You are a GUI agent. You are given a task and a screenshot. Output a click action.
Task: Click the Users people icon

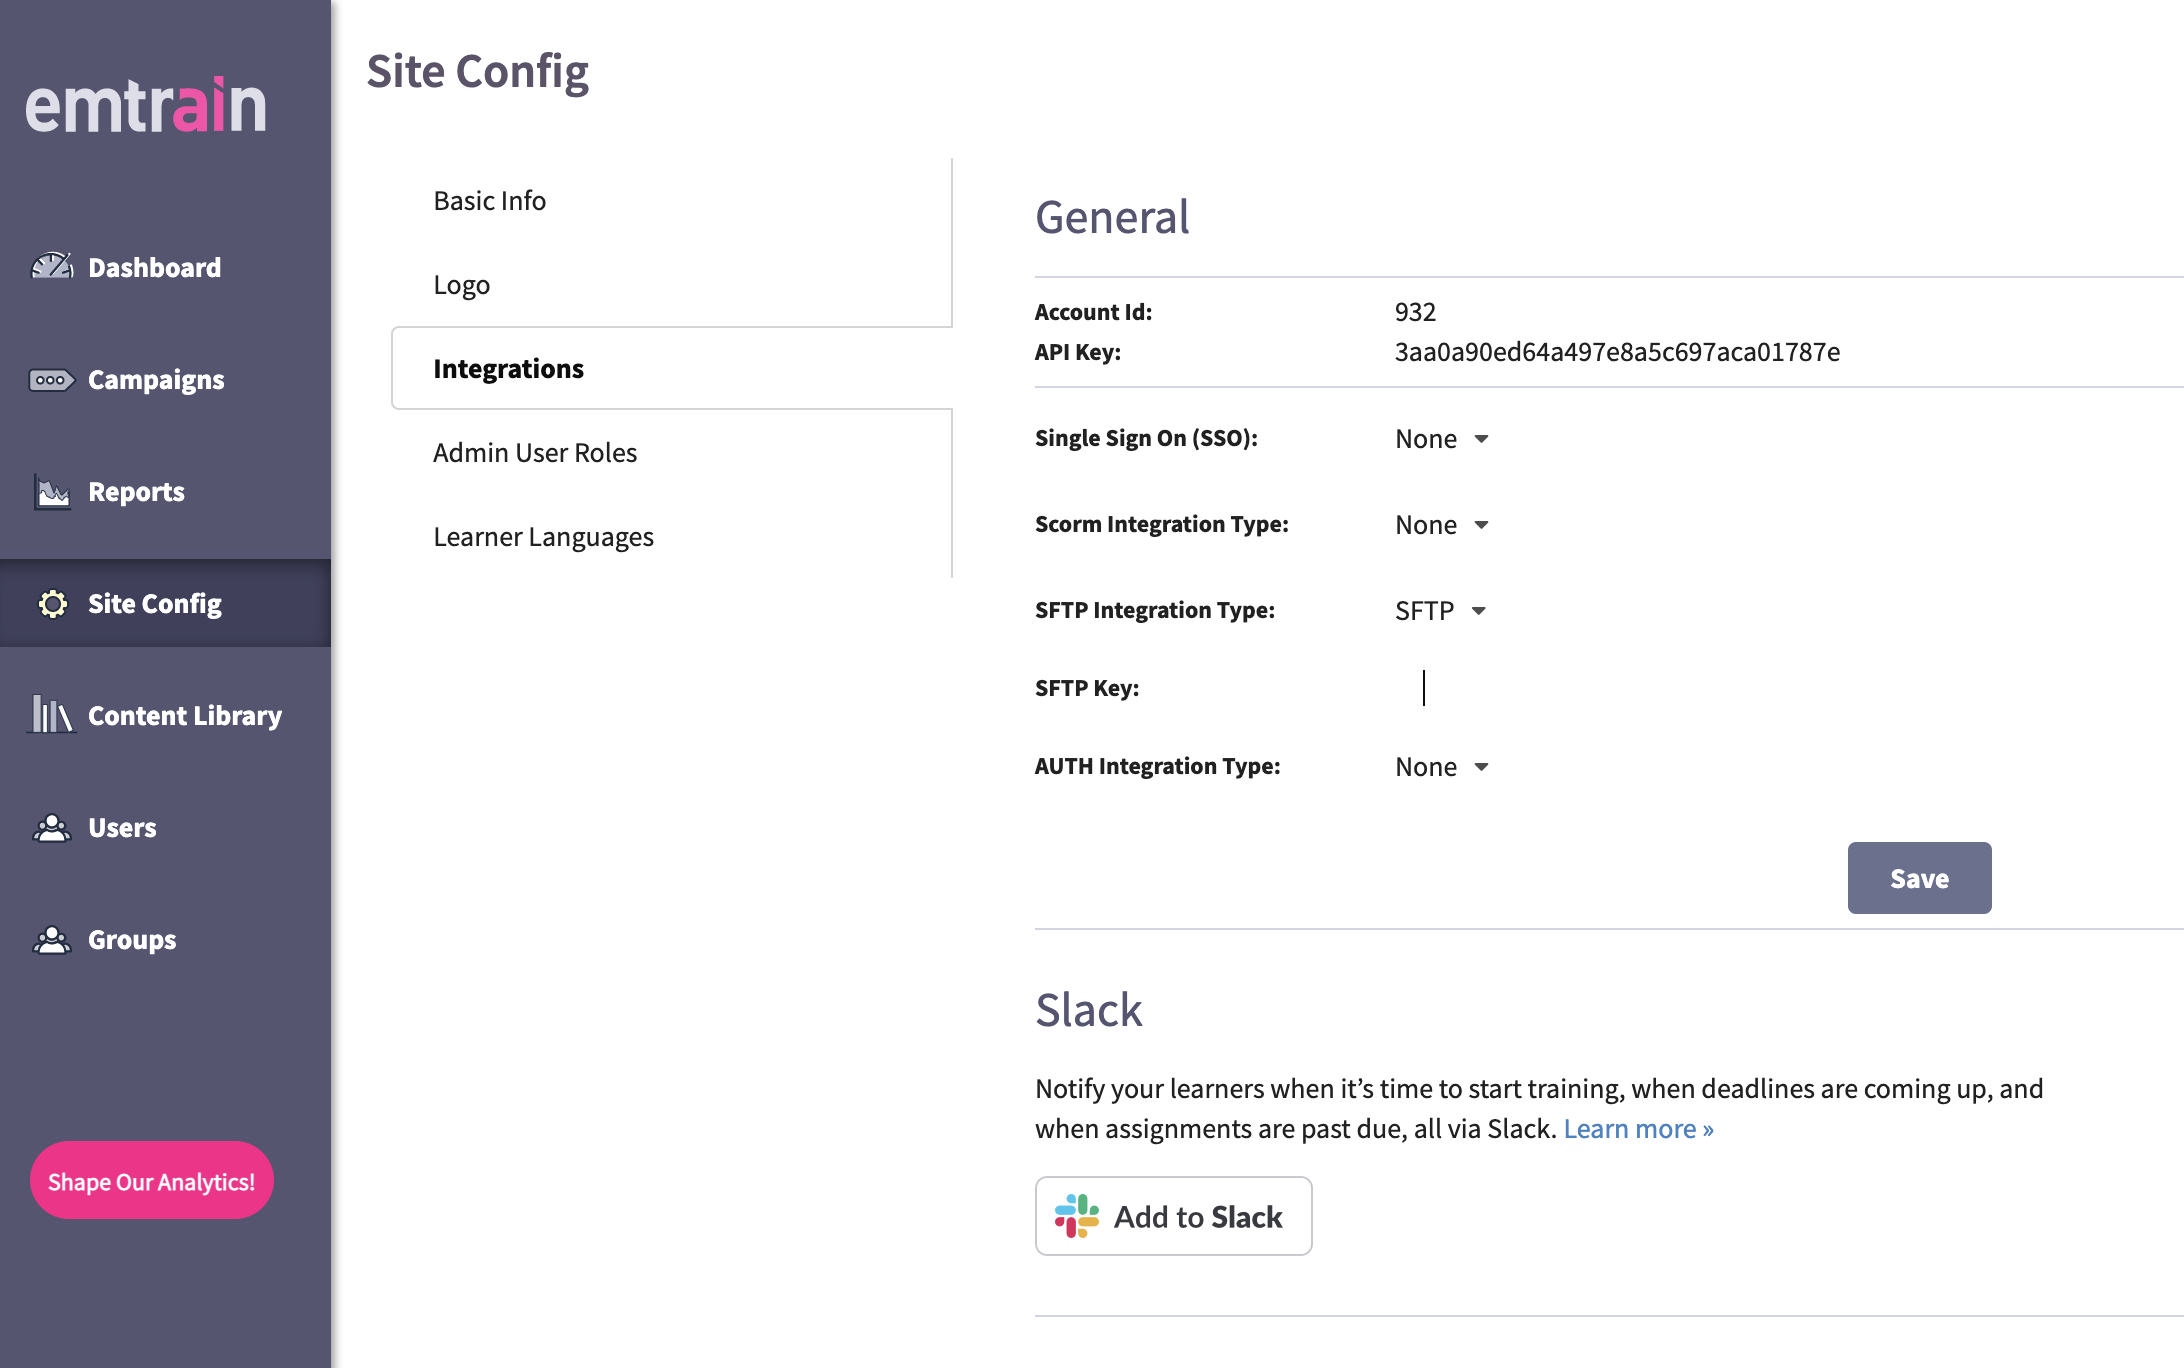pyautogui.click(x=52, y=828)
